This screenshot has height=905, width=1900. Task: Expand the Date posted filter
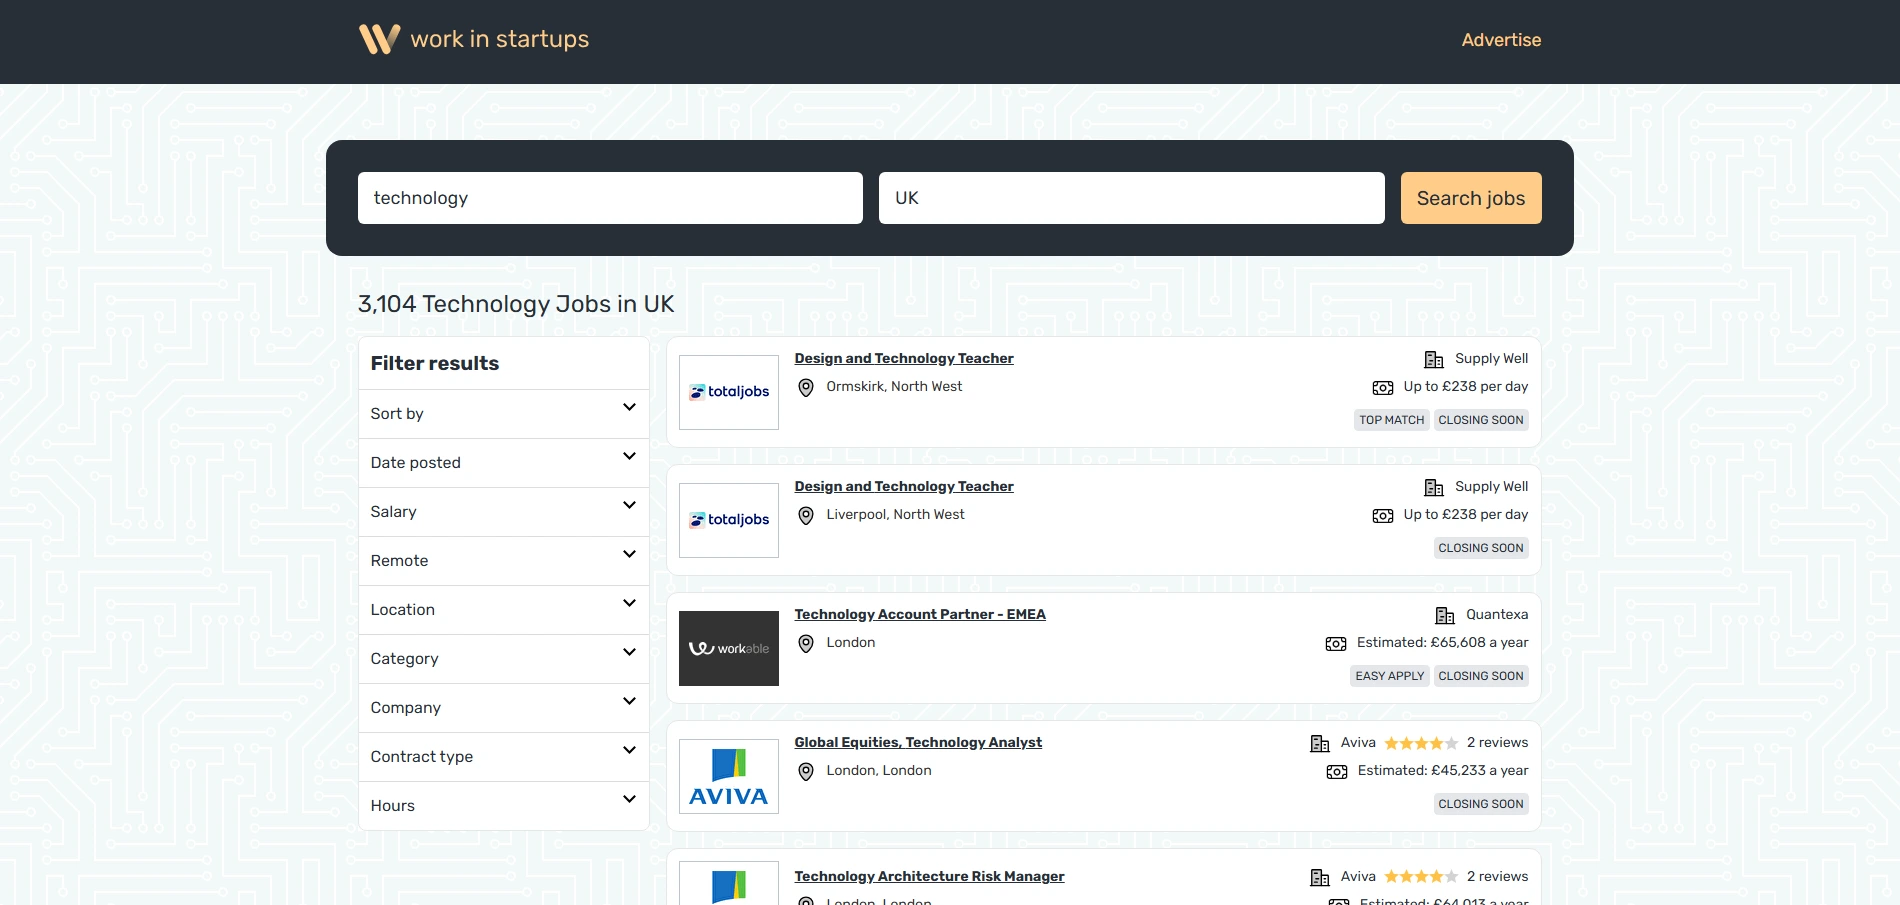[x=504, y=463]
